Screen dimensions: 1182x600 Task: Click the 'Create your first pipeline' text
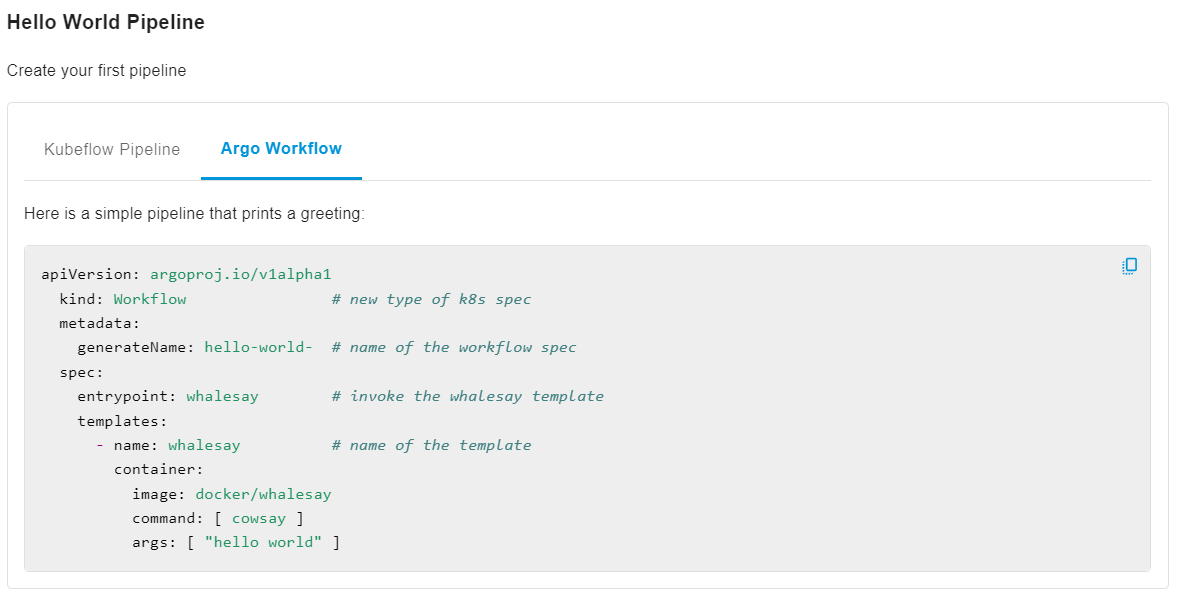tap(96, 71)
